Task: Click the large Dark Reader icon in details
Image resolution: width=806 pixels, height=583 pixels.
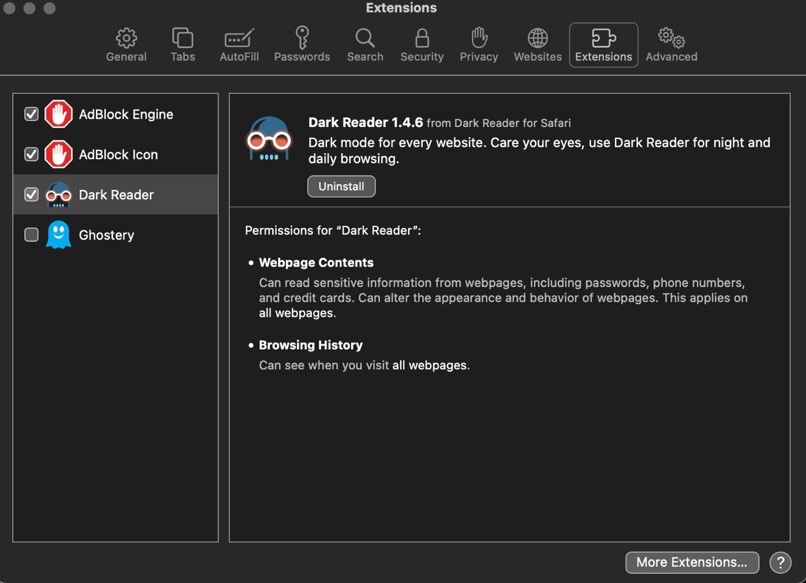Action: click(x=269, y=139)
